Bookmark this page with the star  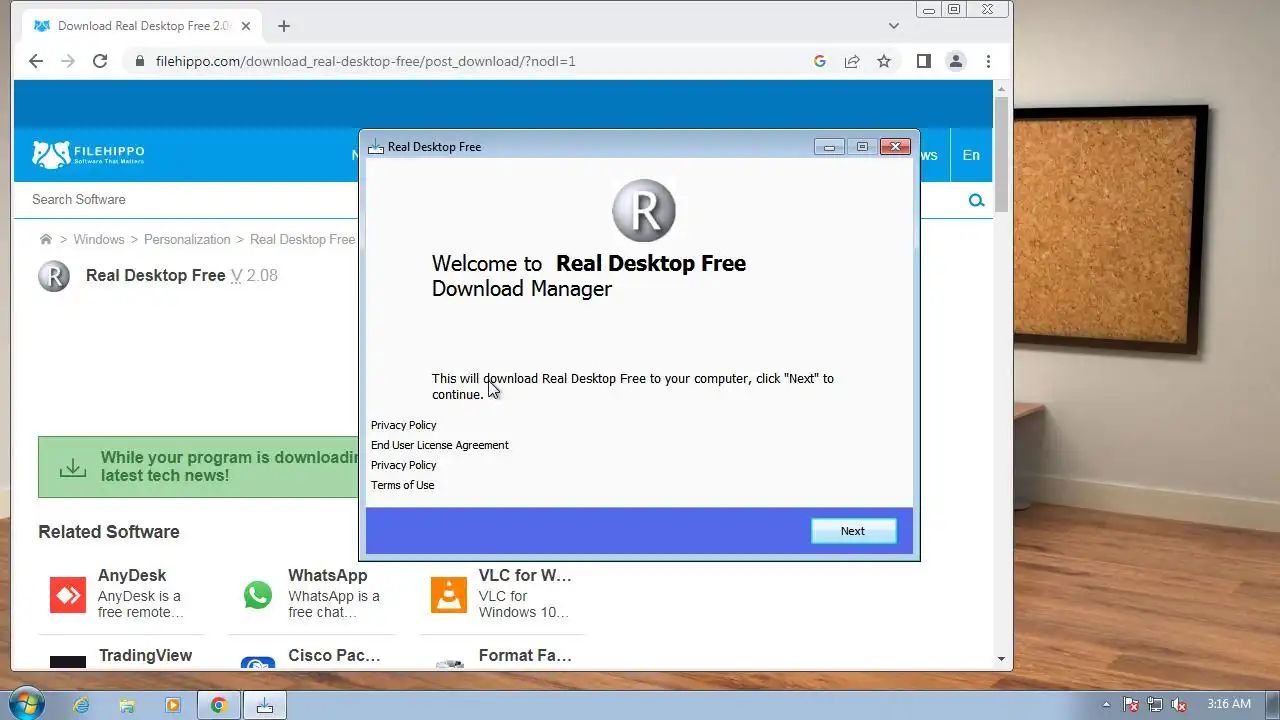(884, 61)
